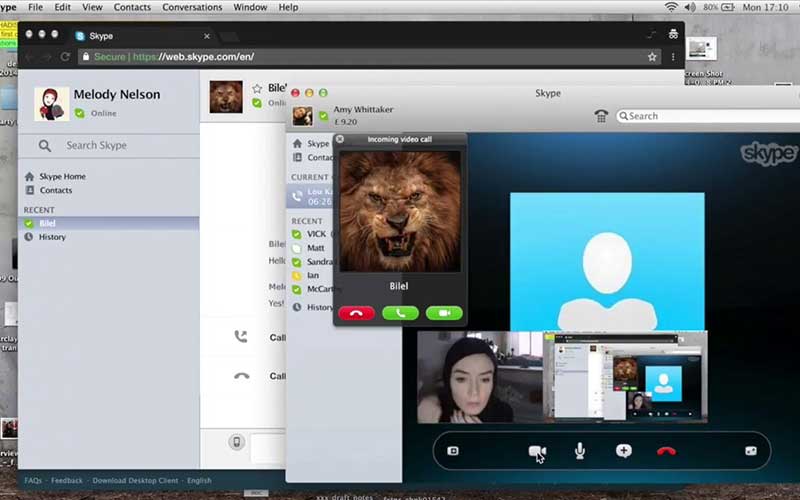The image size is (800, 500).
Task: Click the plus bubble icon in call bar
Action: (x=623, y=451)
